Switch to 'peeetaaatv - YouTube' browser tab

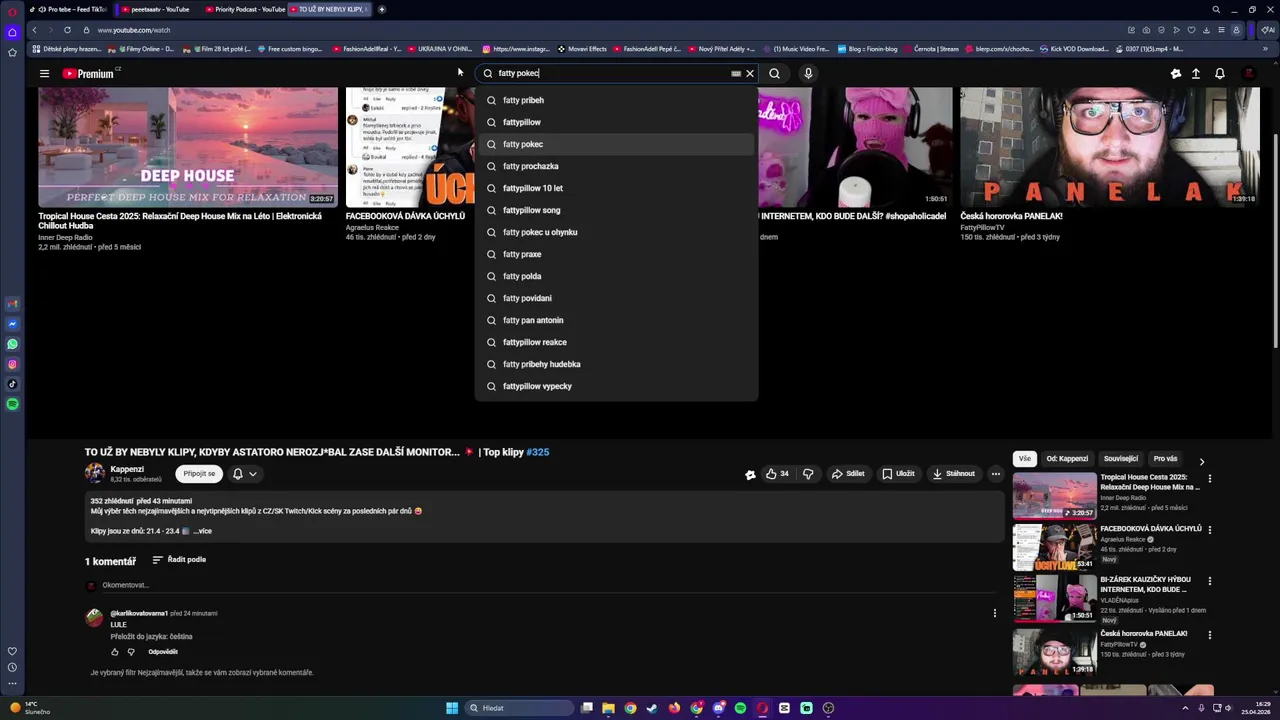[158, 9]
